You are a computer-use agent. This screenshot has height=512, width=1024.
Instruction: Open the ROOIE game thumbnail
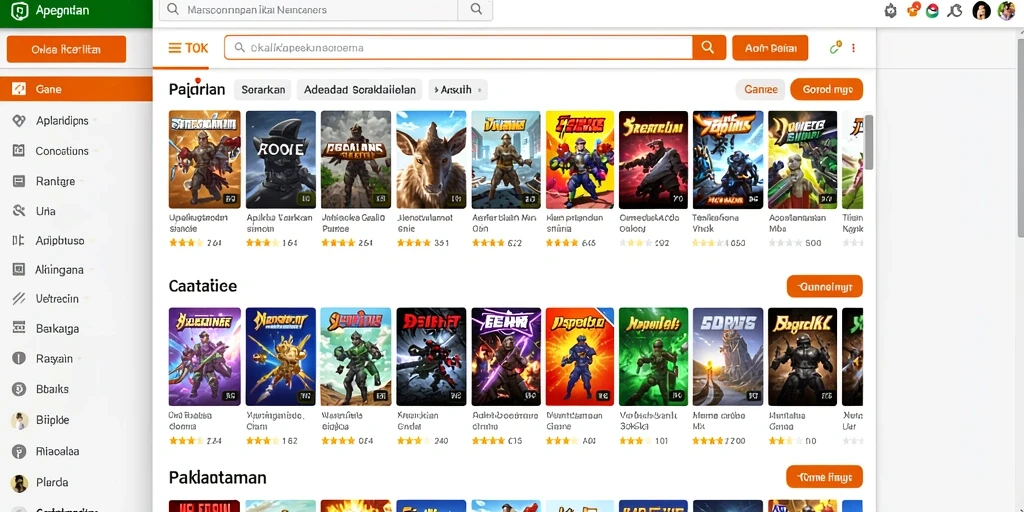(281, 160)
